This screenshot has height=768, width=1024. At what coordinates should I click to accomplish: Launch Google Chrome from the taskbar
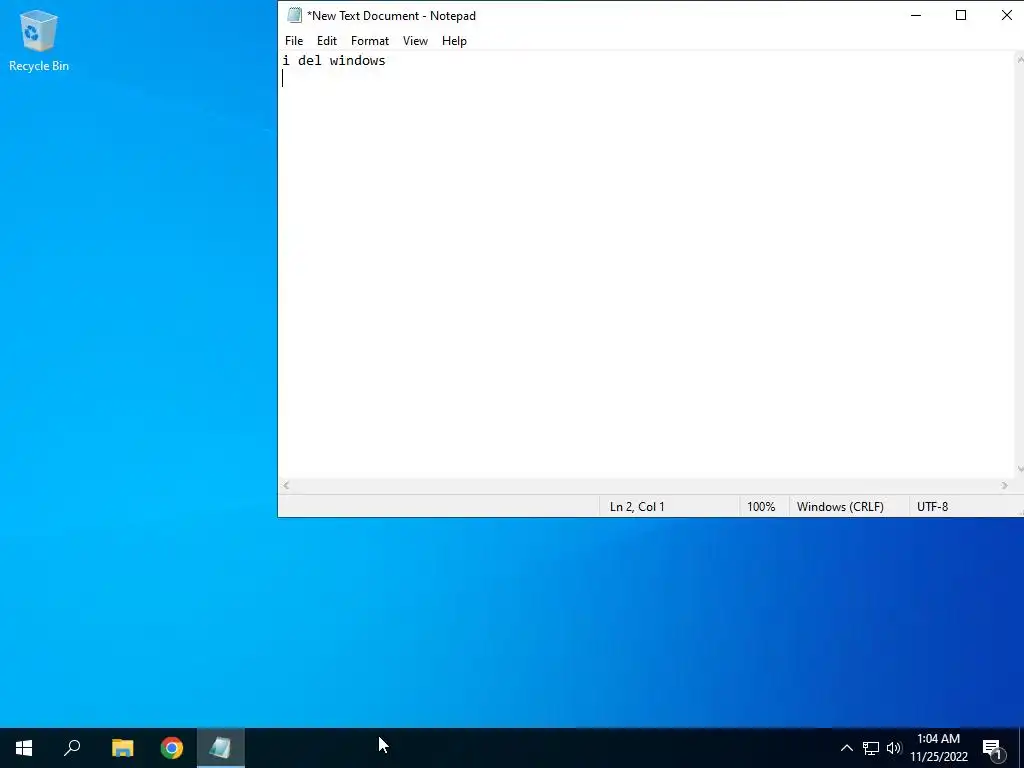click(172, 748)
